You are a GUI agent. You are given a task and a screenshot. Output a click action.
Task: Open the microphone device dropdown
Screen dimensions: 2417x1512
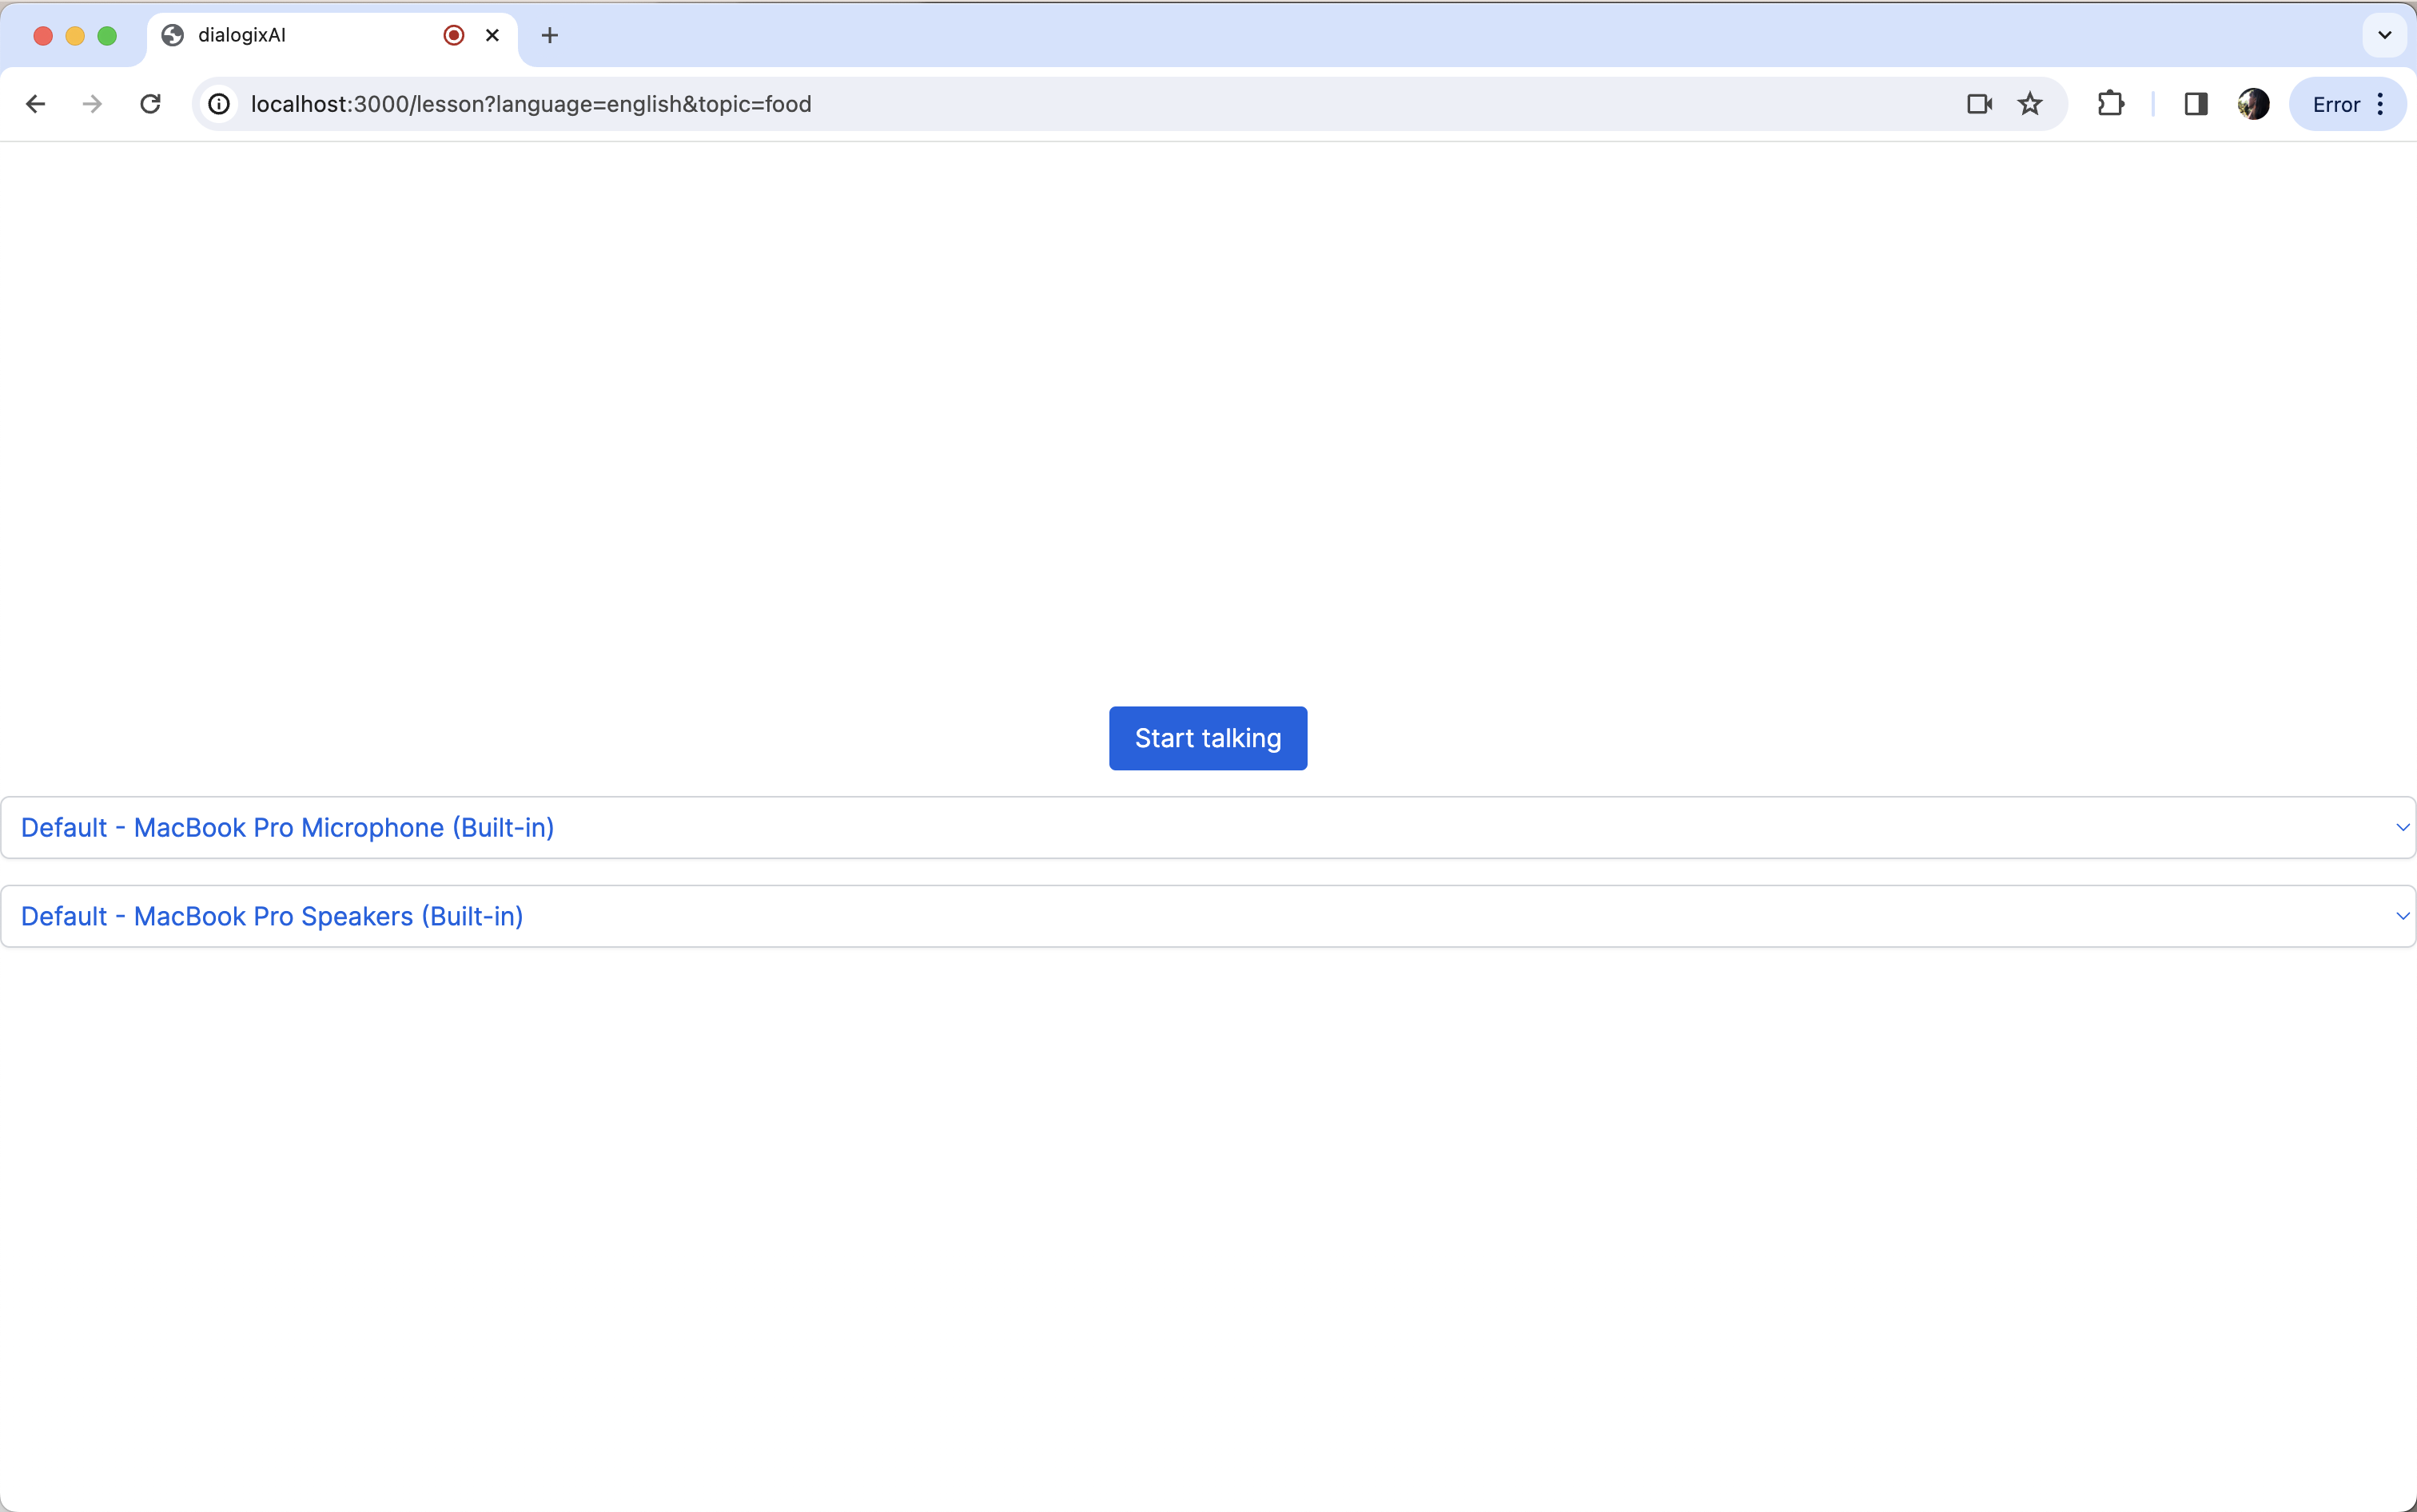(x=1207, y=827)
